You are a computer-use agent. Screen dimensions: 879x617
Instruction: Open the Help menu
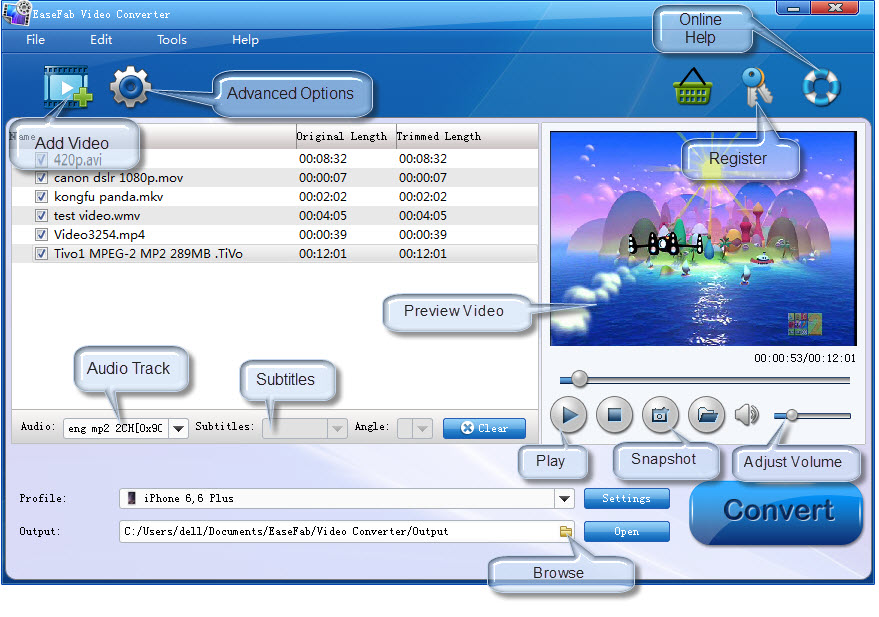pyautogui.click(x=245, y=40)
